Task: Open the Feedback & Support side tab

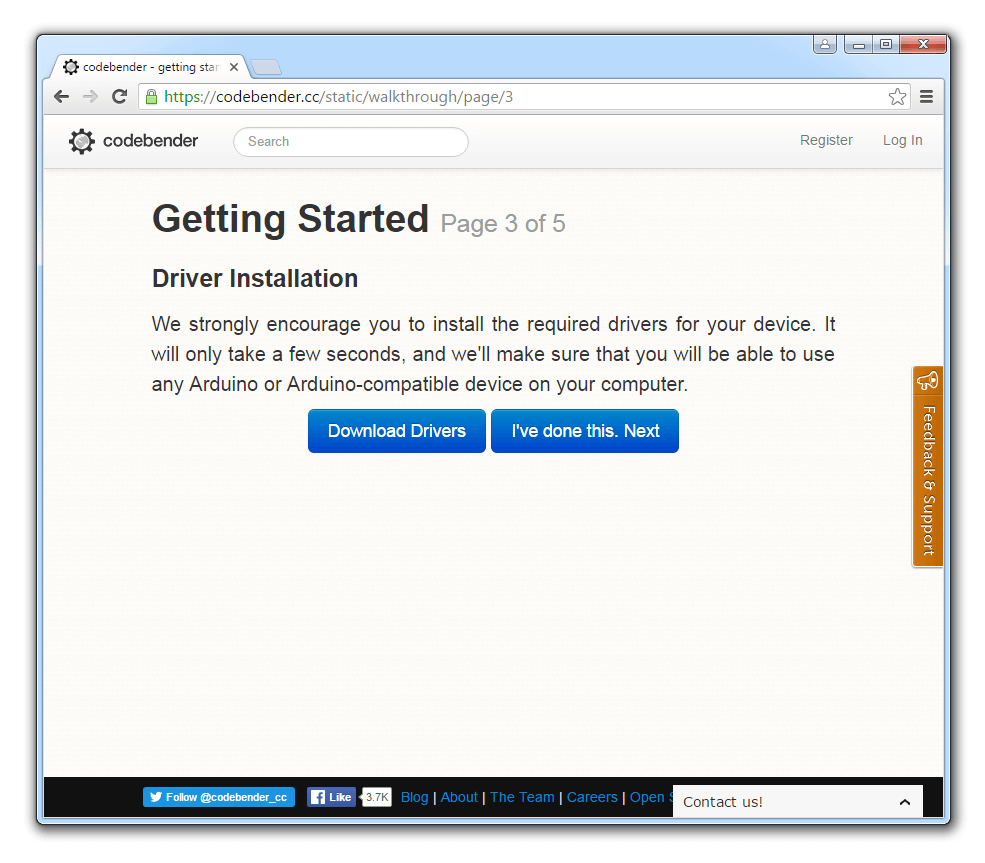Action: (x=928, y=467)
